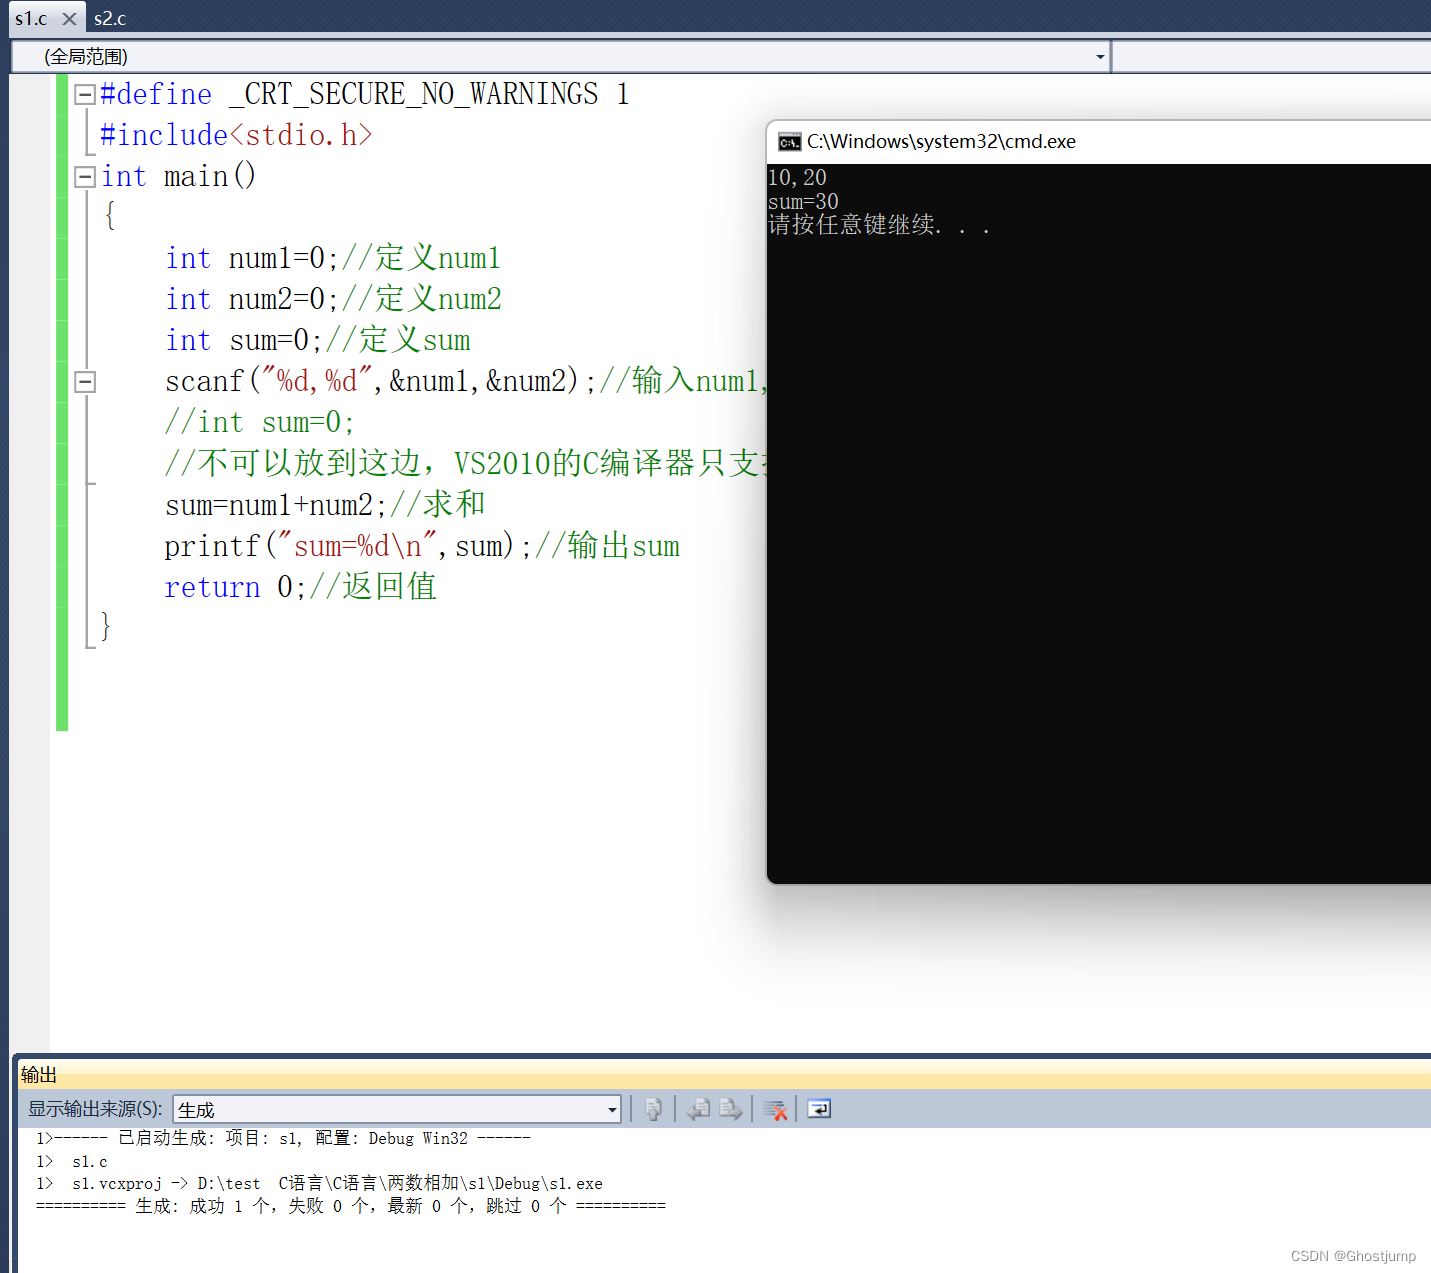The width and height of the screenshot is (1431, 1273).
Task: Click the CSDN @Ghostjump watermark text
Action: [1354, 1255]
